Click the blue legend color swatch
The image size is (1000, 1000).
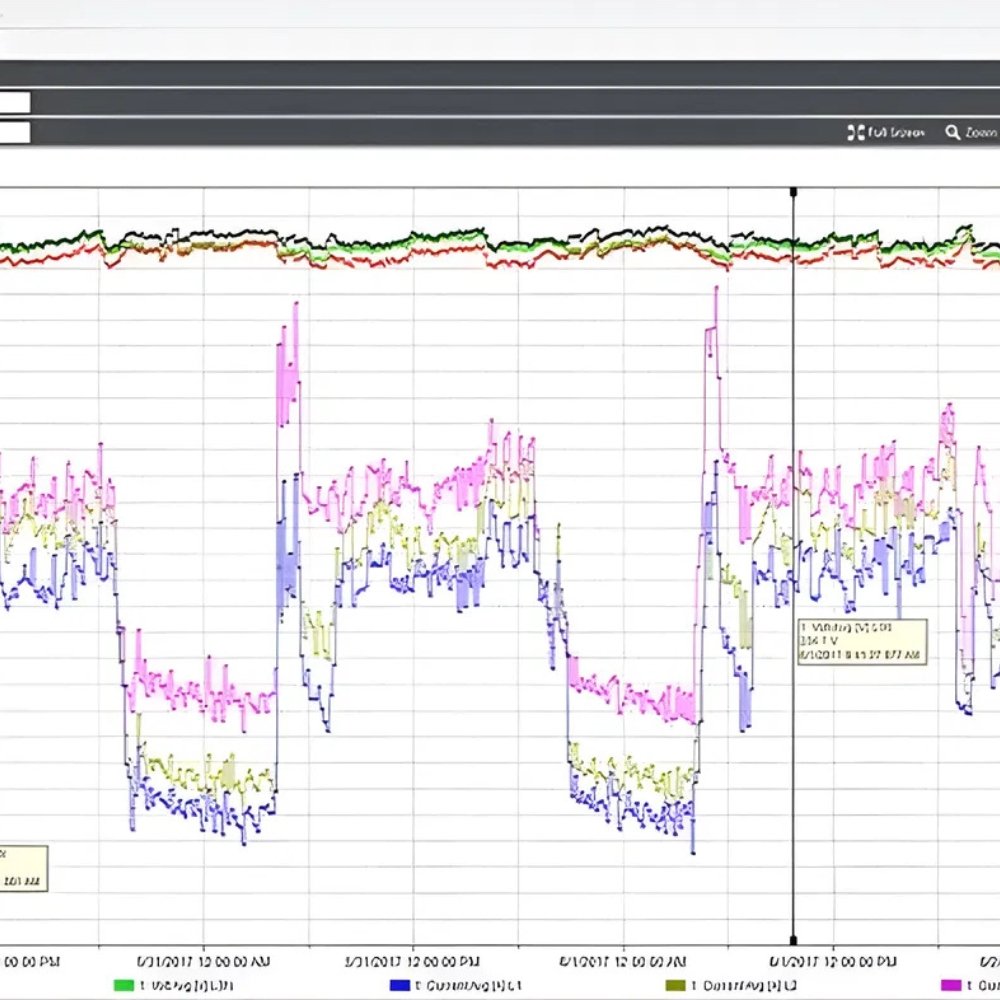(399, 986)
